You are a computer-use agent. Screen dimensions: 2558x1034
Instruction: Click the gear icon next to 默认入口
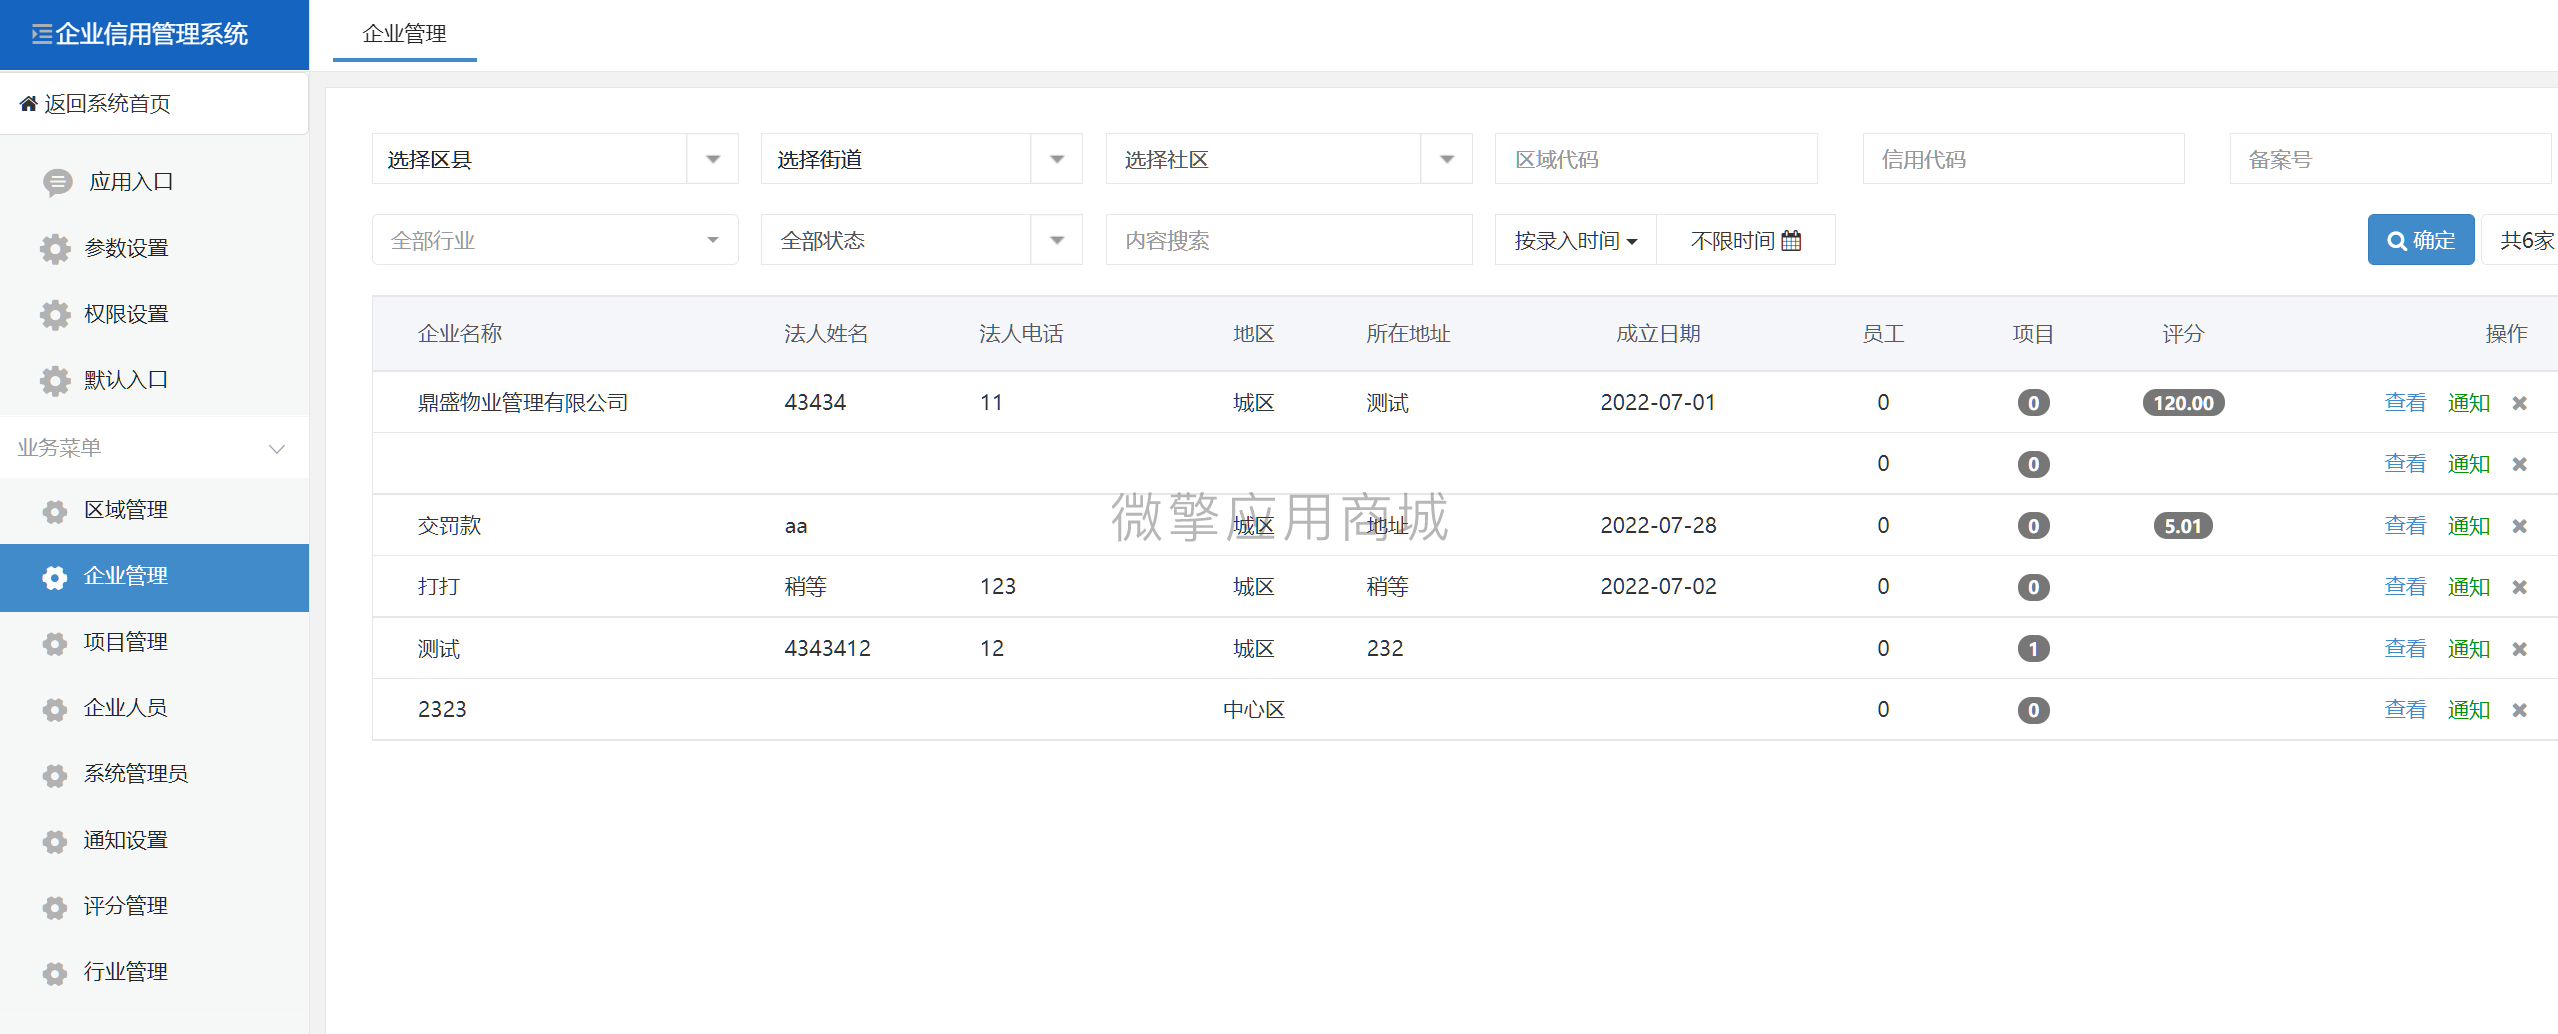55,380
